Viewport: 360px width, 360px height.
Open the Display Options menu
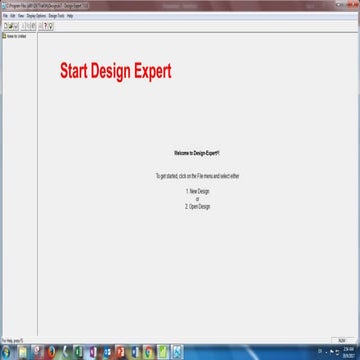click(x=36, y=16)
